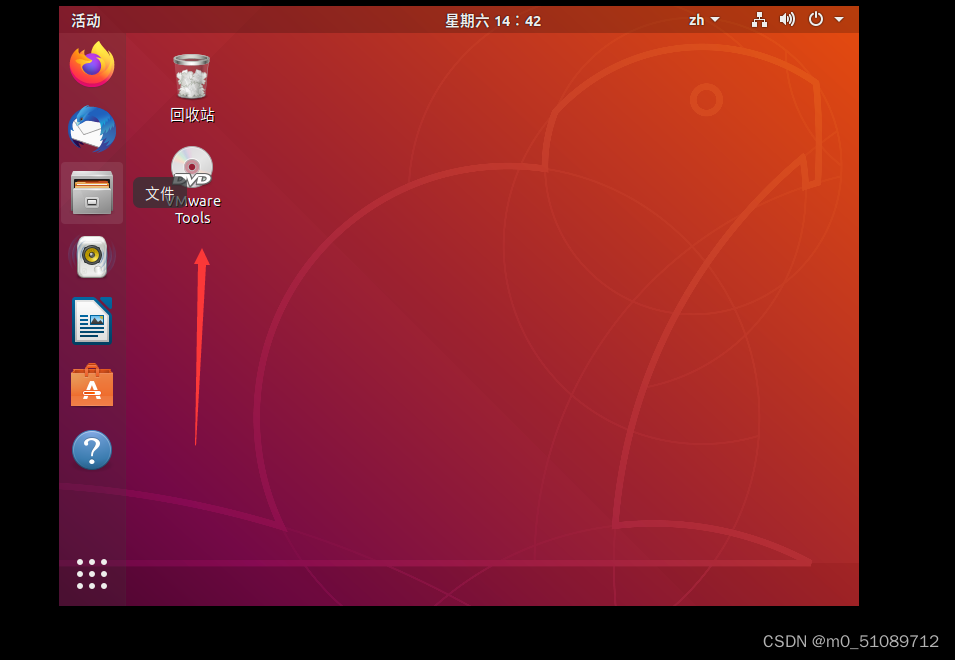
Task: Launch Firefox from the dock
Action: coord(92,65)
